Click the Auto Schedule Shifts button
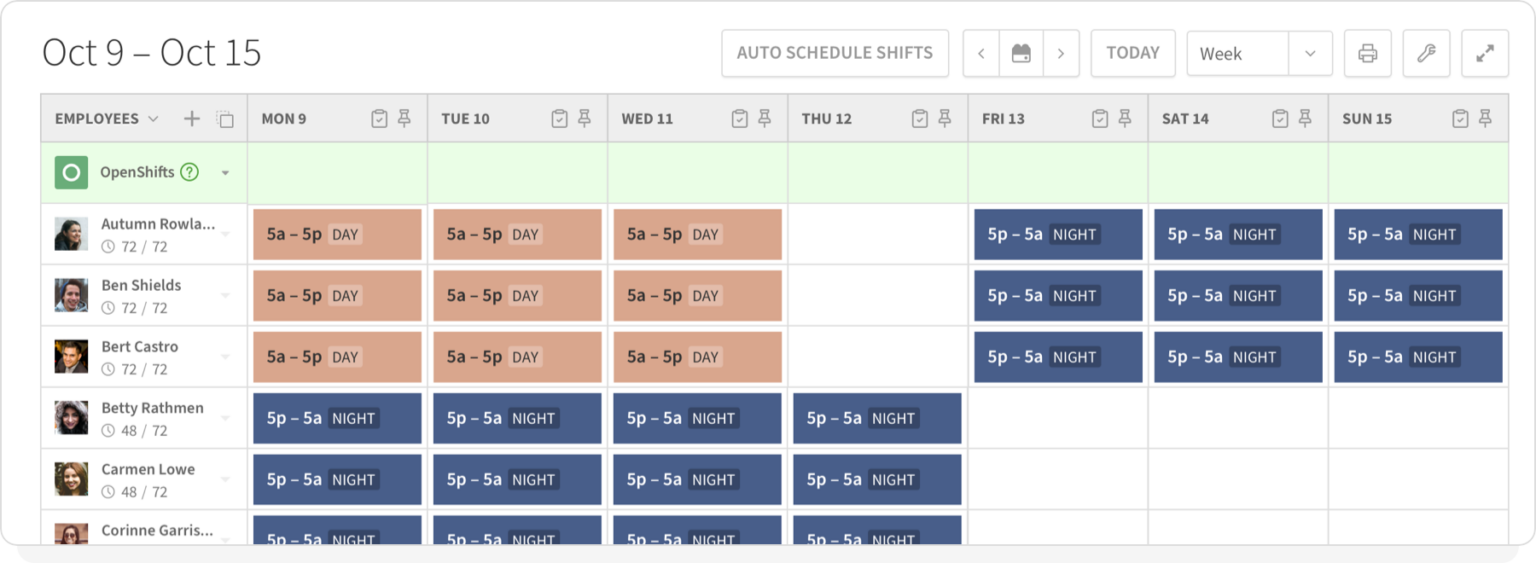 (x=835, y=53)
